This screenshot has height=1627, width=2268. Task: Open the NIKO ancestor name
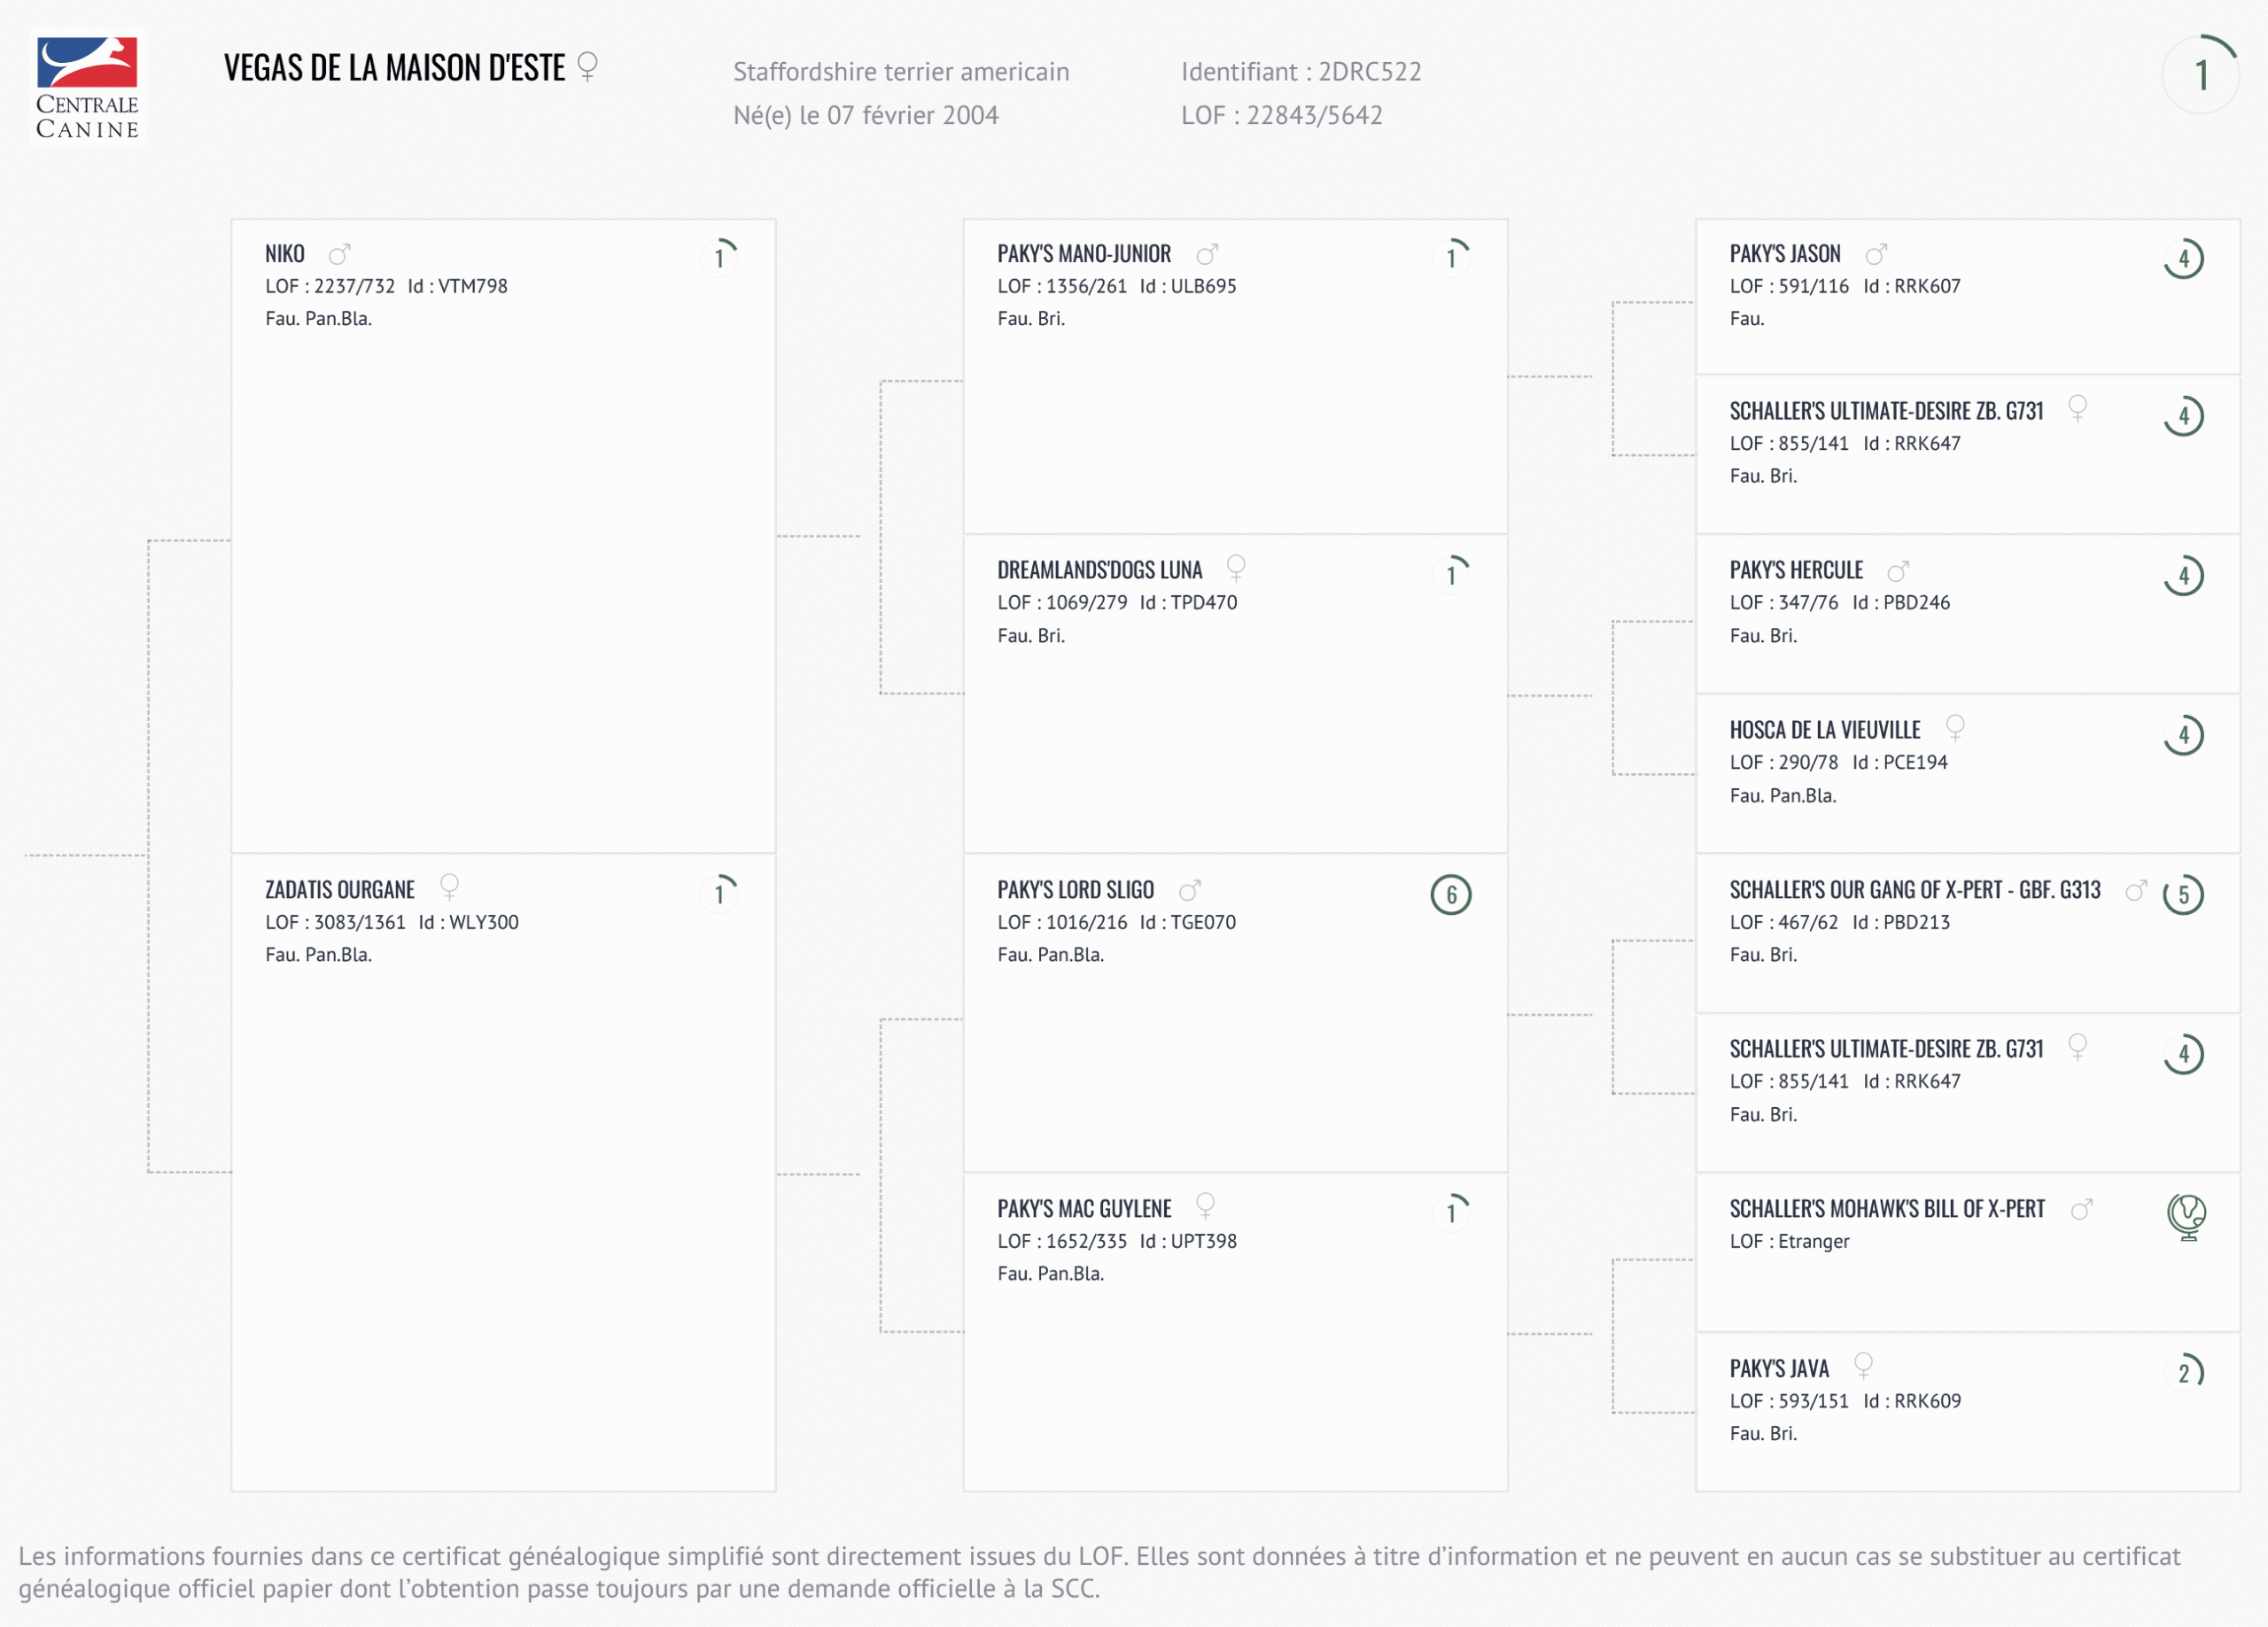coord(285,254)
